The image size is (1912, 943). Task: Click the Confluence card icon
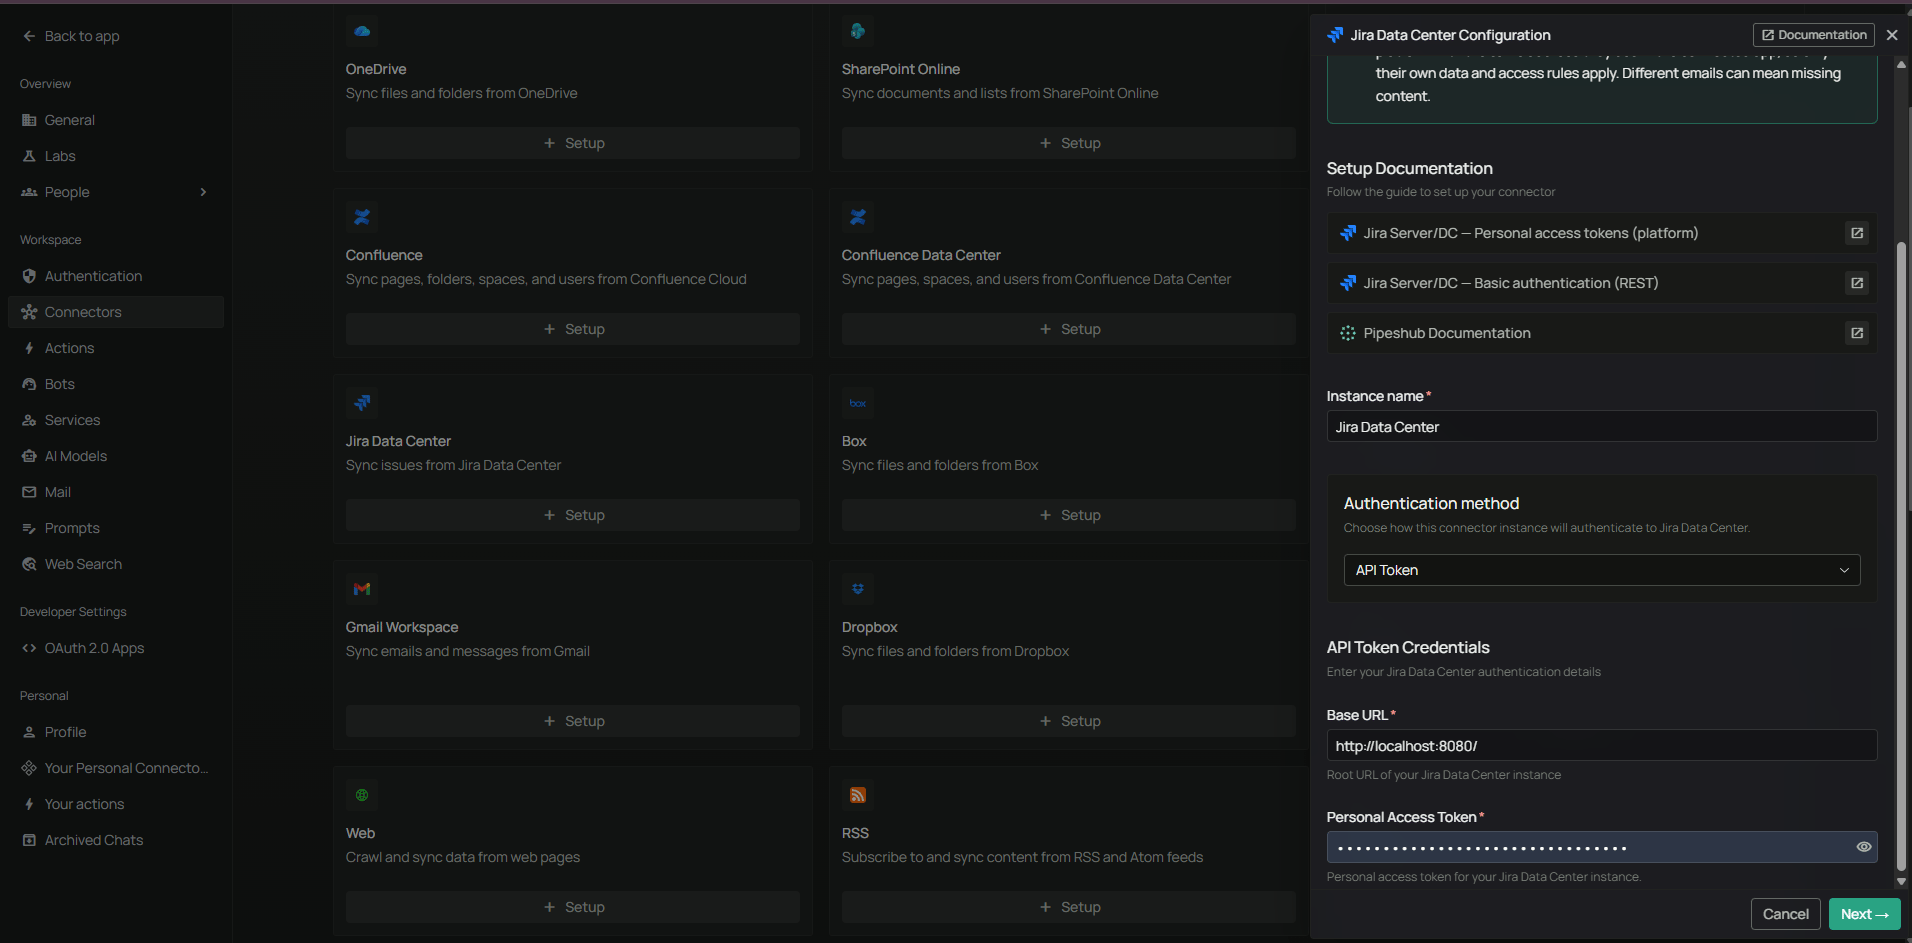[362, 217]
